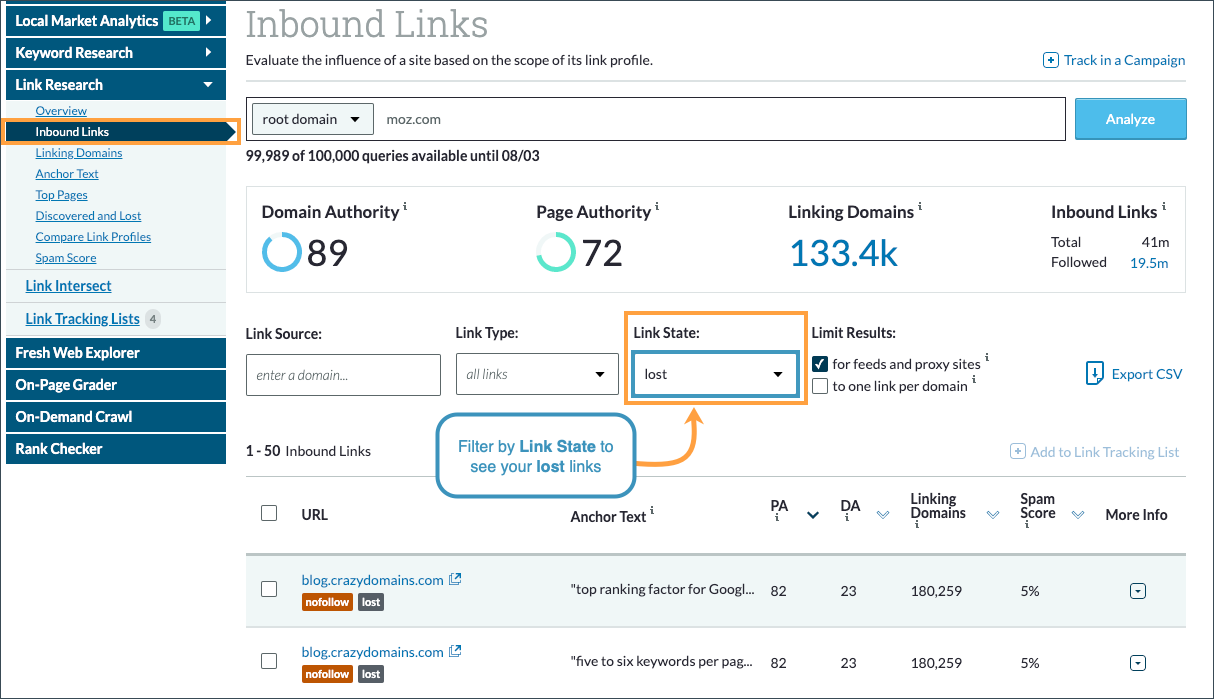Open the More Info arrow on the first row

[x=1138, y=591]
